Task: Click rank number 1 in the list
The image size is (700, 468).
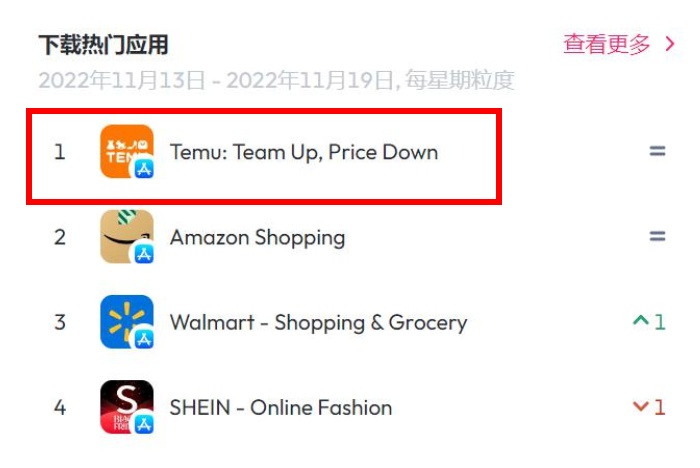Action: (x=60, y=152)
